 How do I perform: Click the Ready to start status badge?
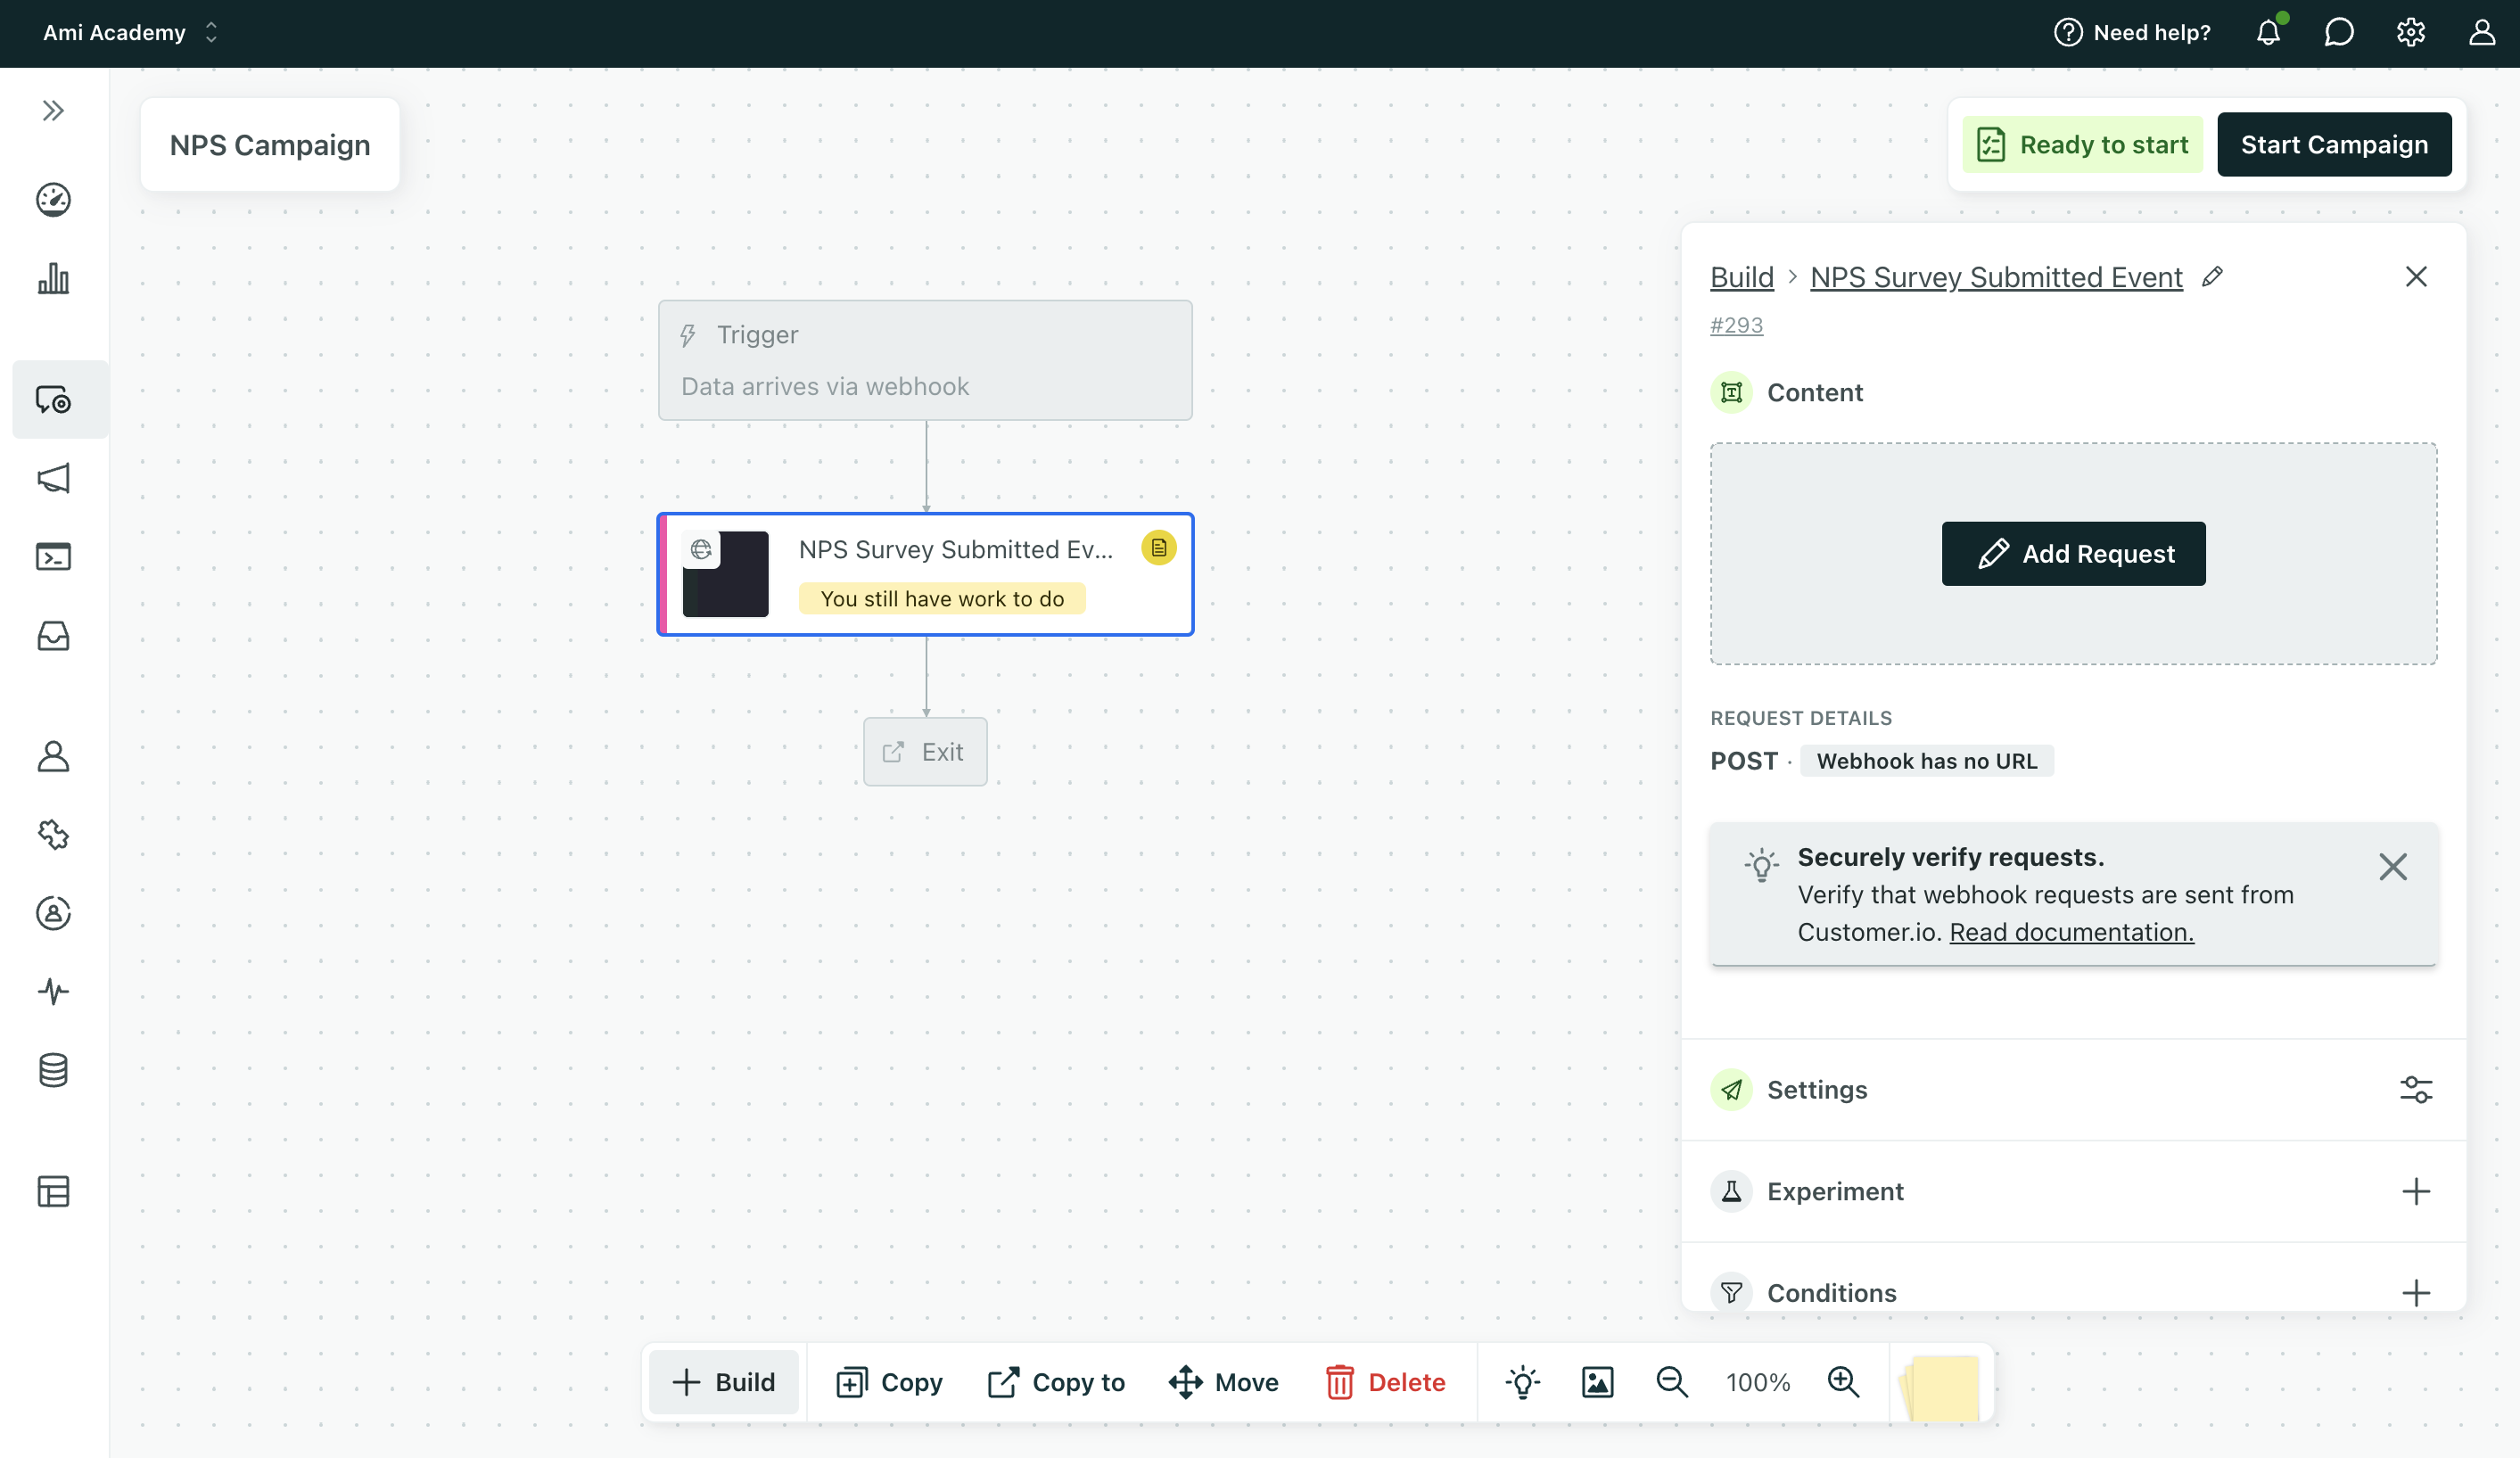[2082, 145]
